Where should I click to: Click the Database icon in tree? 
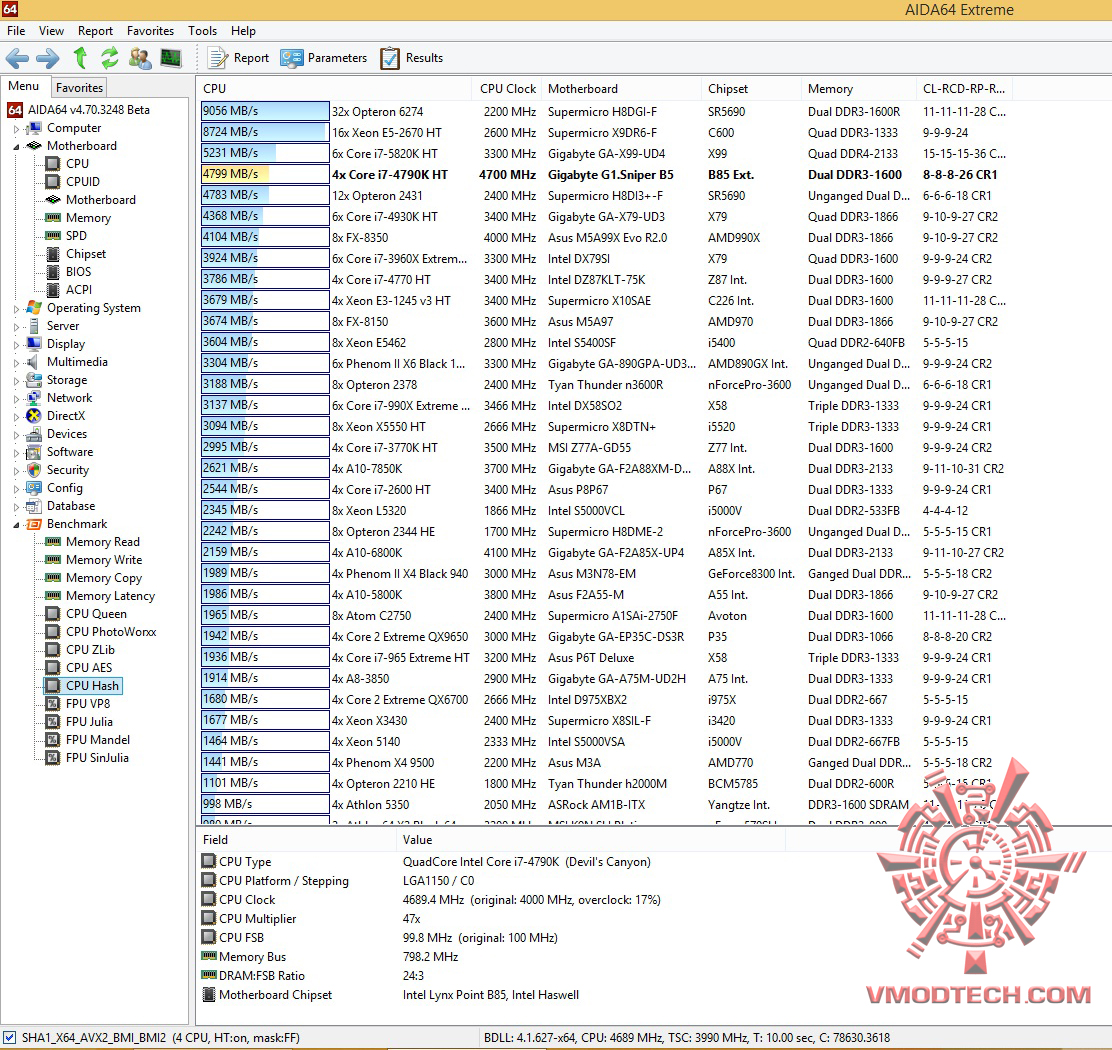point(34,506)
